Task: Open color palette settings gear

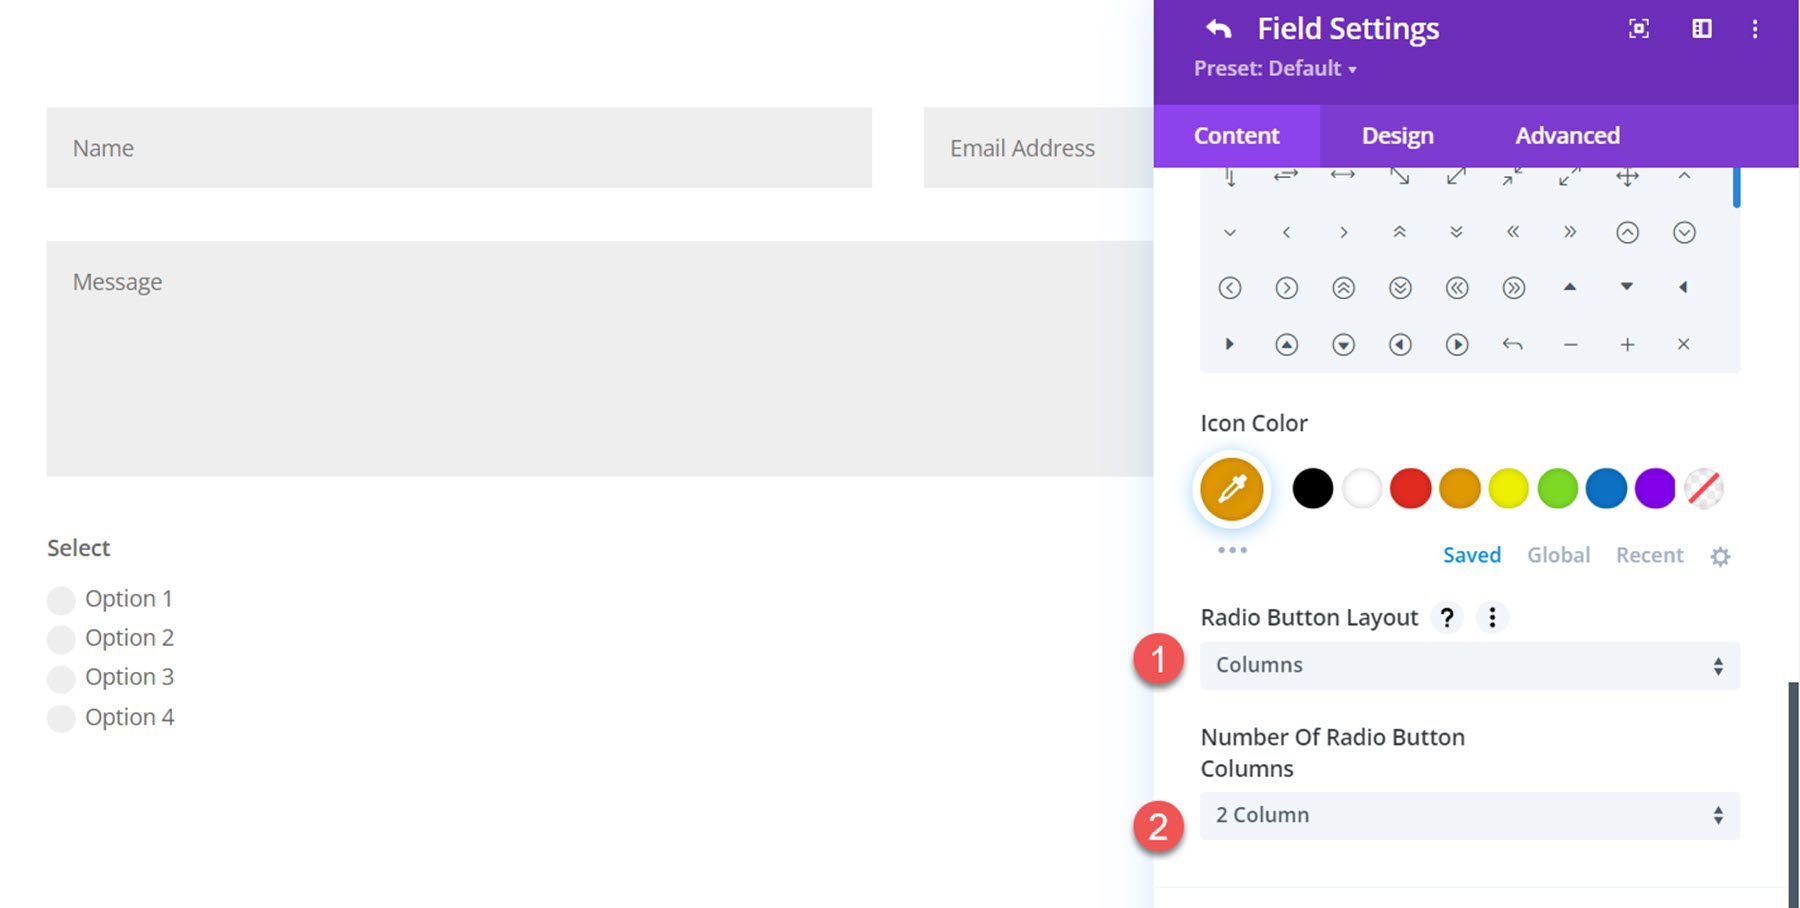Action: point(1720,556)
